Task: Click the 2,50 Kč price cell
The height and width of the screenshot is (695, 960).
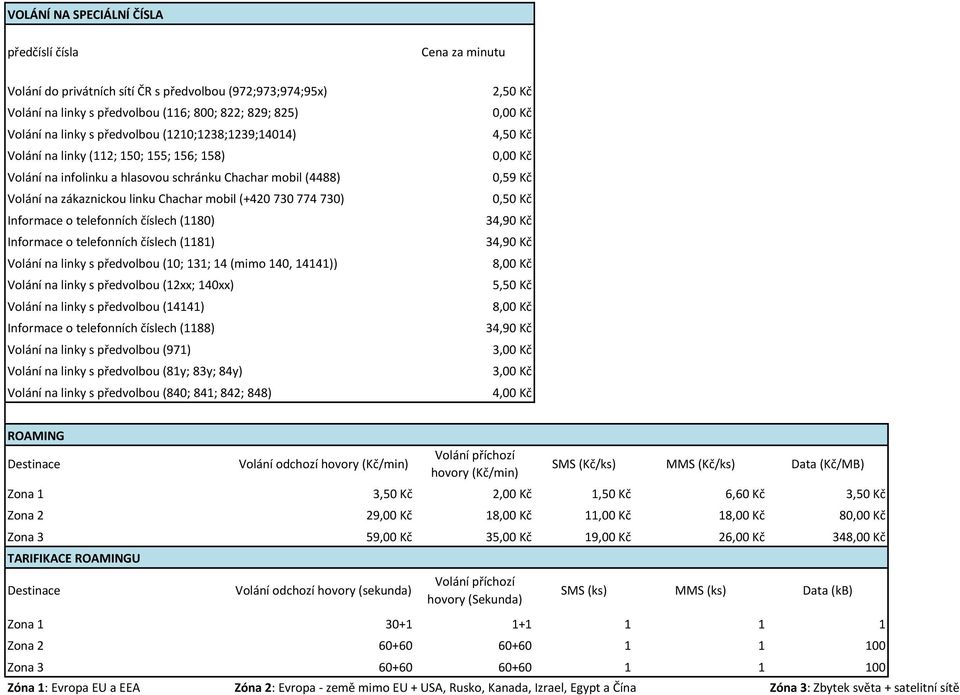Action: (512, 91)
